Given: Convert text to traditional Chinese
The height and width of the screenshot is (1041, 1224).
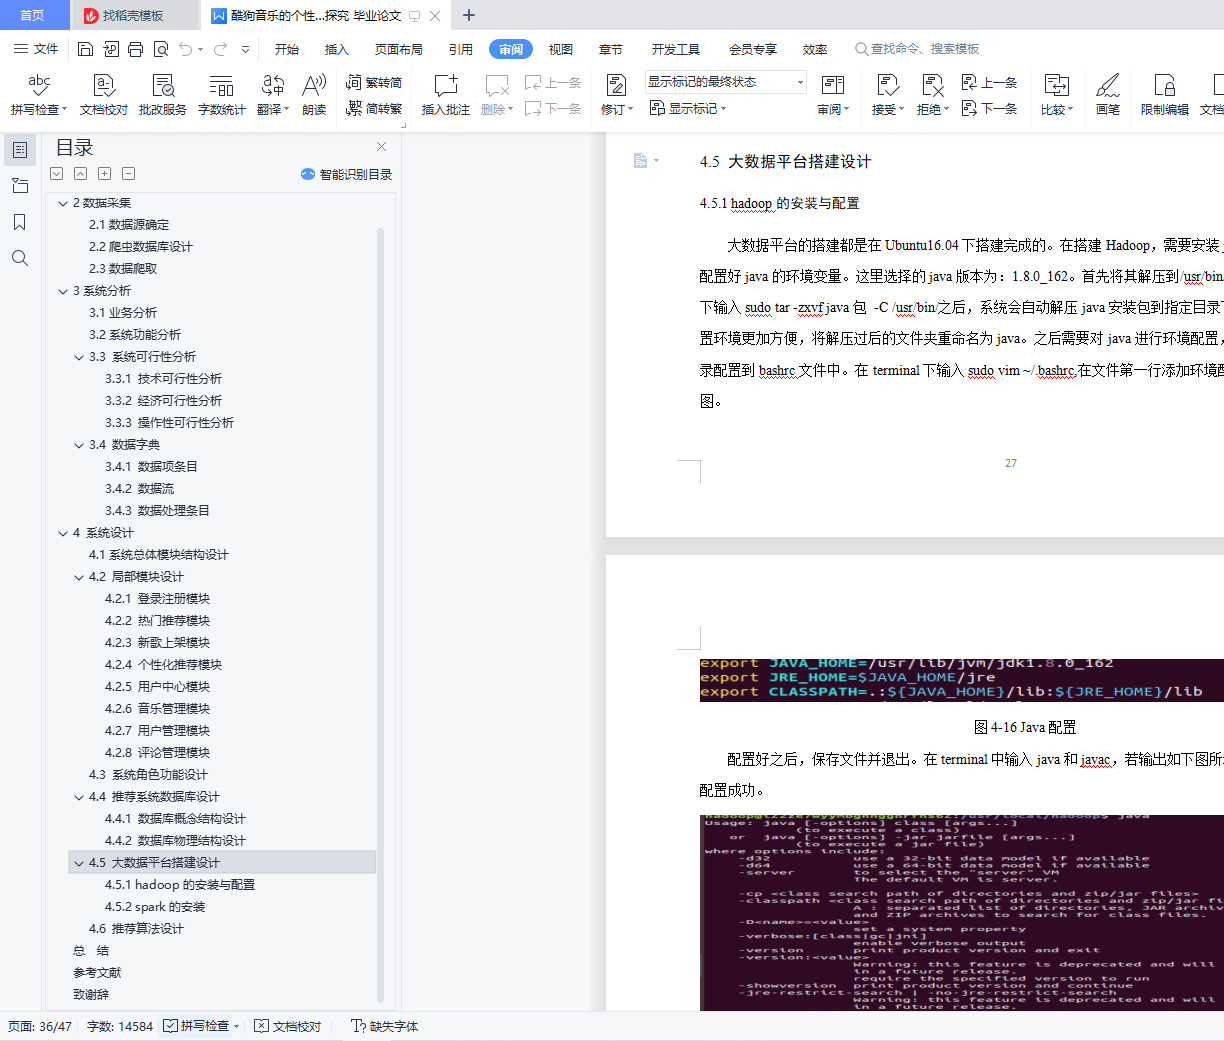Looking at the screenshot, I should coord(374,82).
